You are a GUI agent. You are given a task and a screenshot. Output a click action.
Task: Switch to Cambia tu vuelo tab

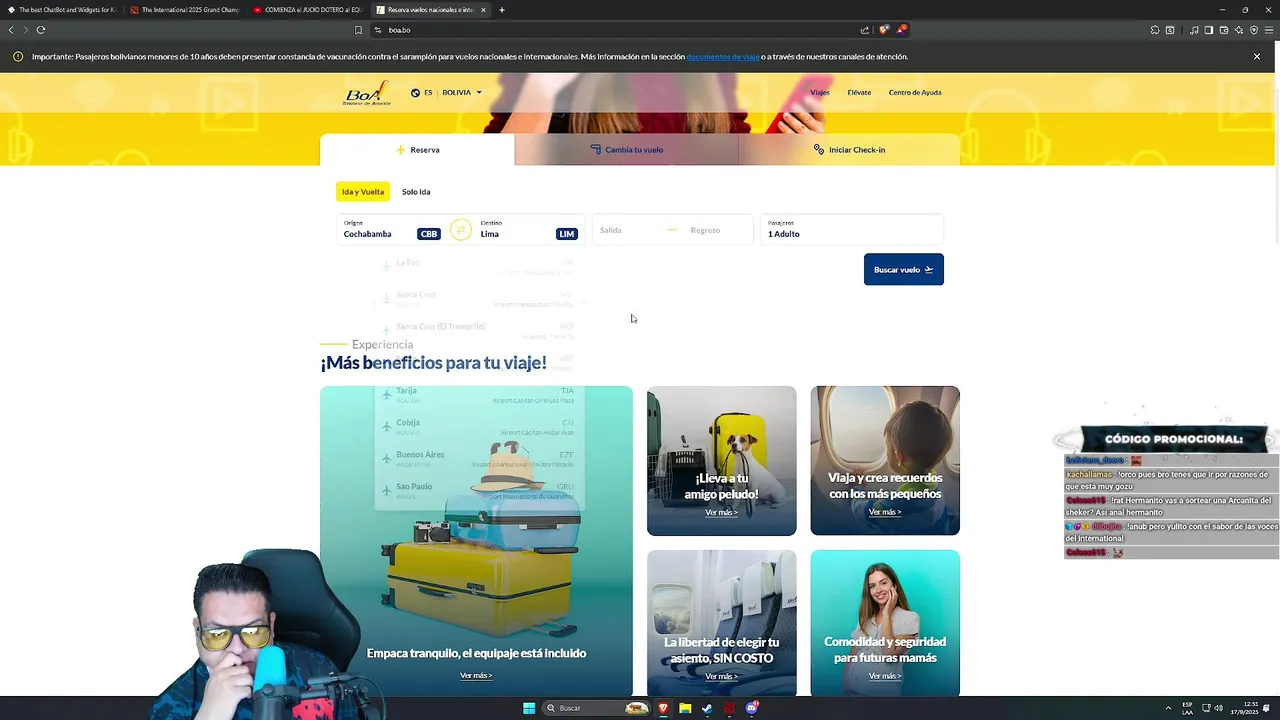coord(627,150)
